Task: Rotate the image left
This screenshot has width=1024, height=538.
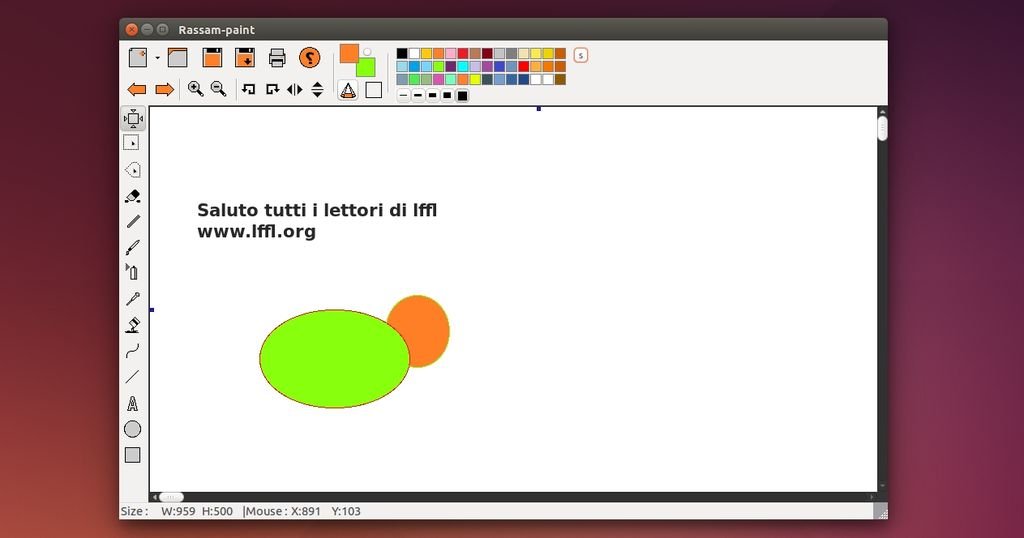Action: [x=248, y=89]
